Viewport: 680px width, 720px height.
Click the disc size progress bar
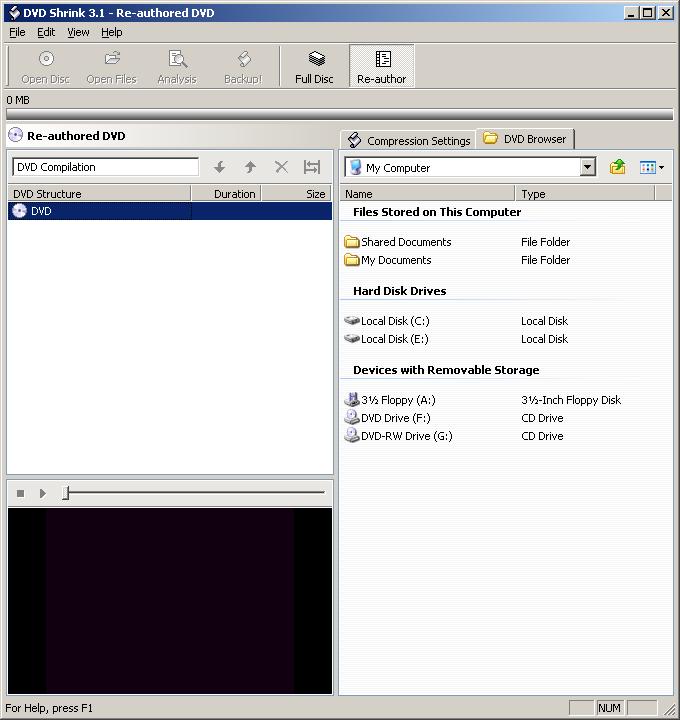pos(340,114)
